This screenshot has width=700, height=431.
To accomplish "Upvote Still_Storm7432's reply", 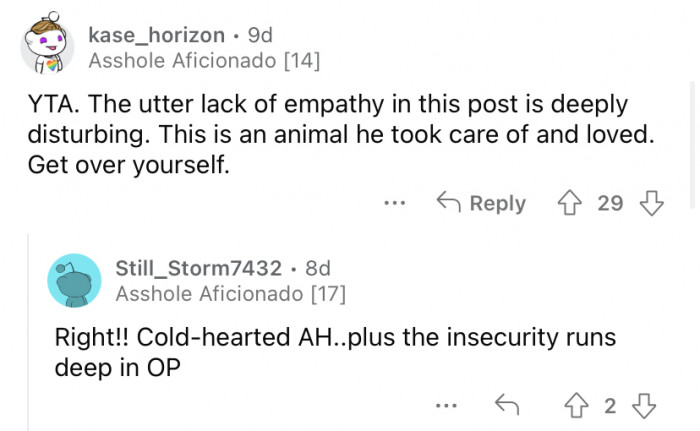I will point(577,405).
